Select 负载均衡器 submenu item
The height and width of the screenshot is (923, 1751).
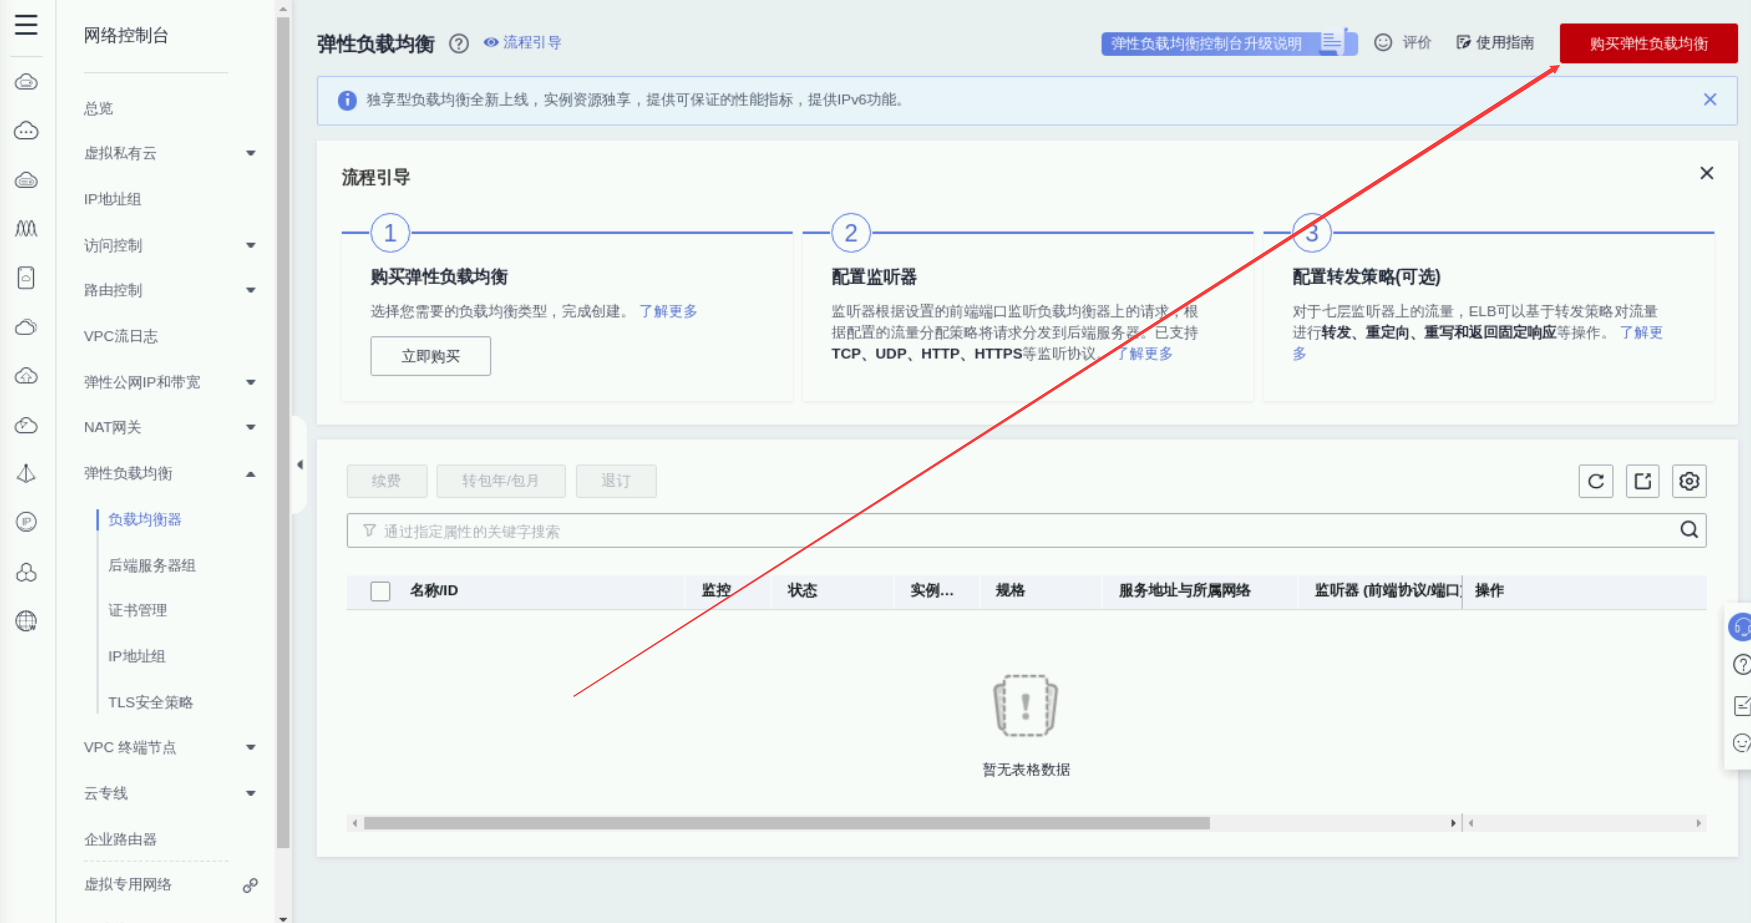point(145,519)
